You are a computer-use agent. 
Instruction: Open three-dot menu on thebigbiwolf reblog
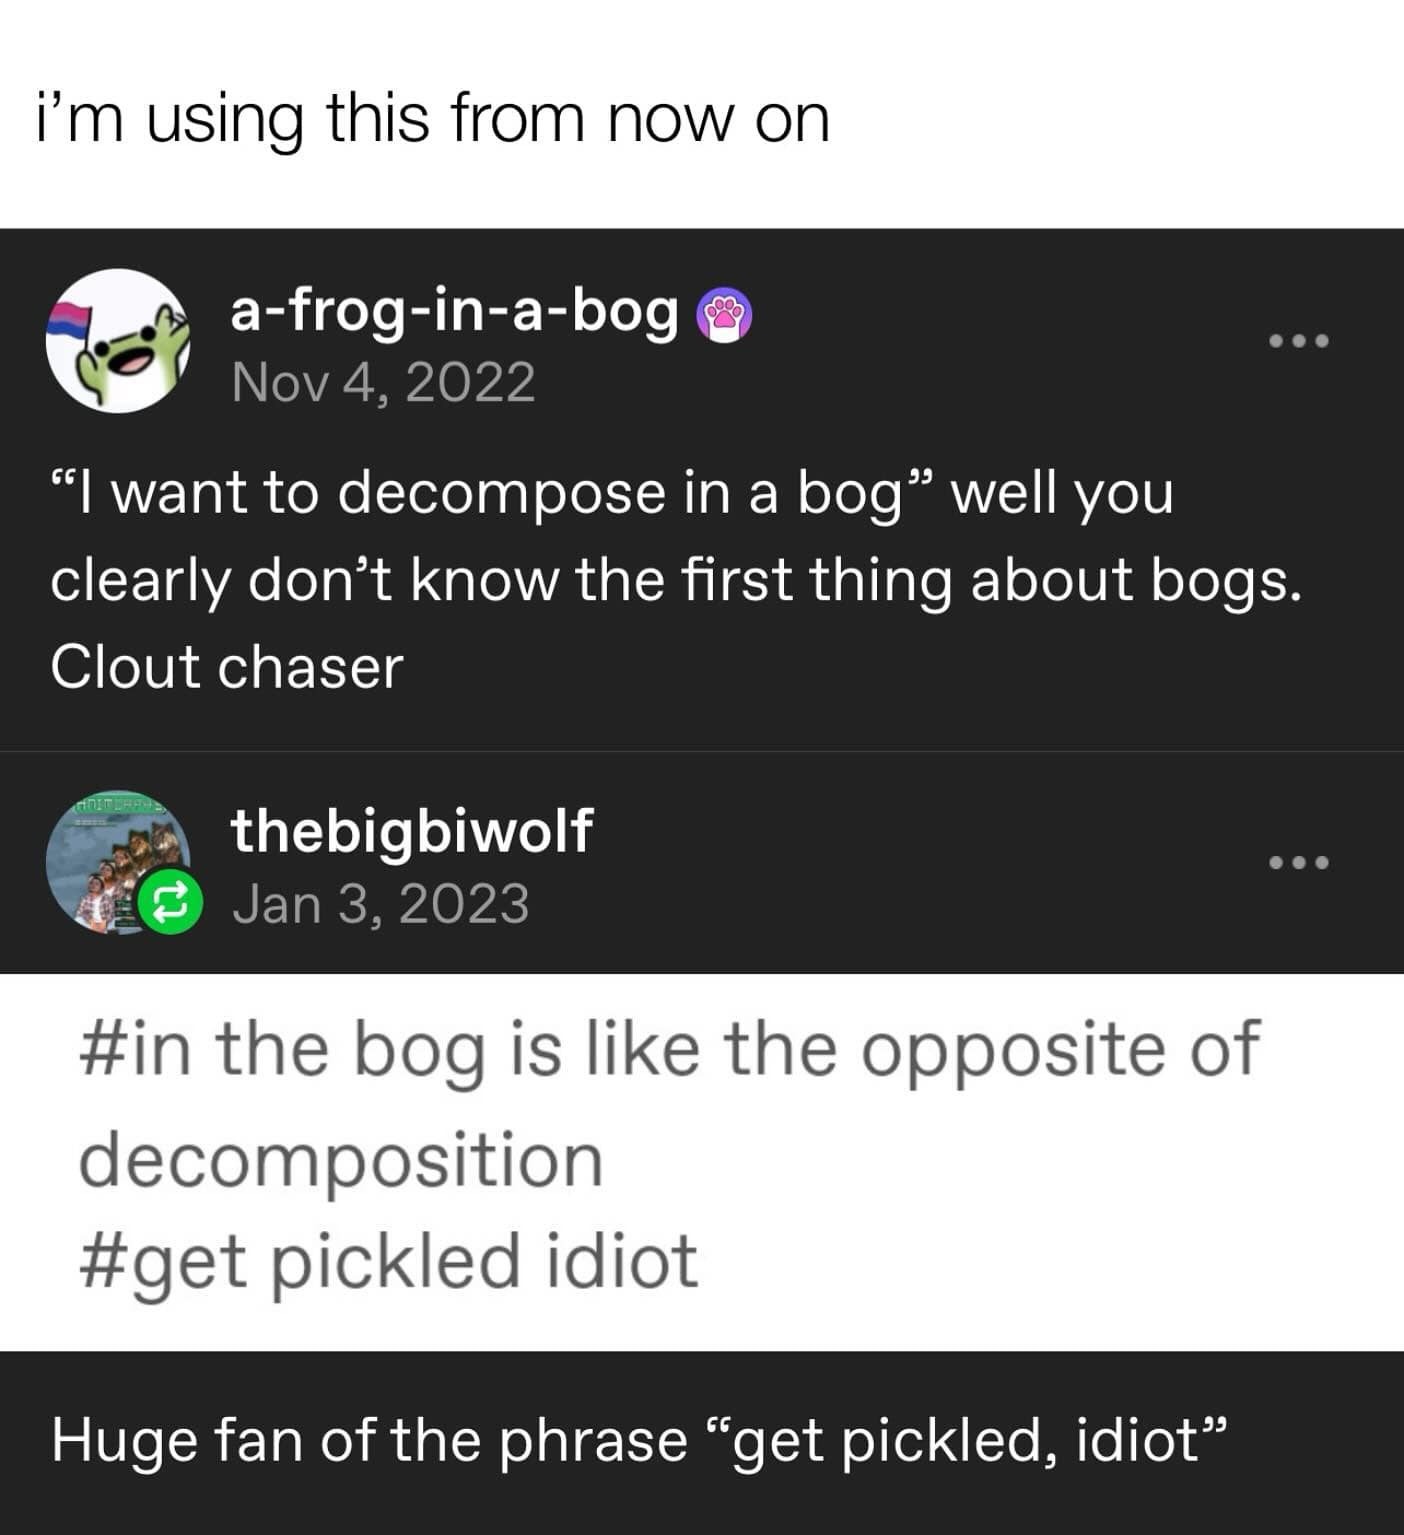click(1298, 862)
